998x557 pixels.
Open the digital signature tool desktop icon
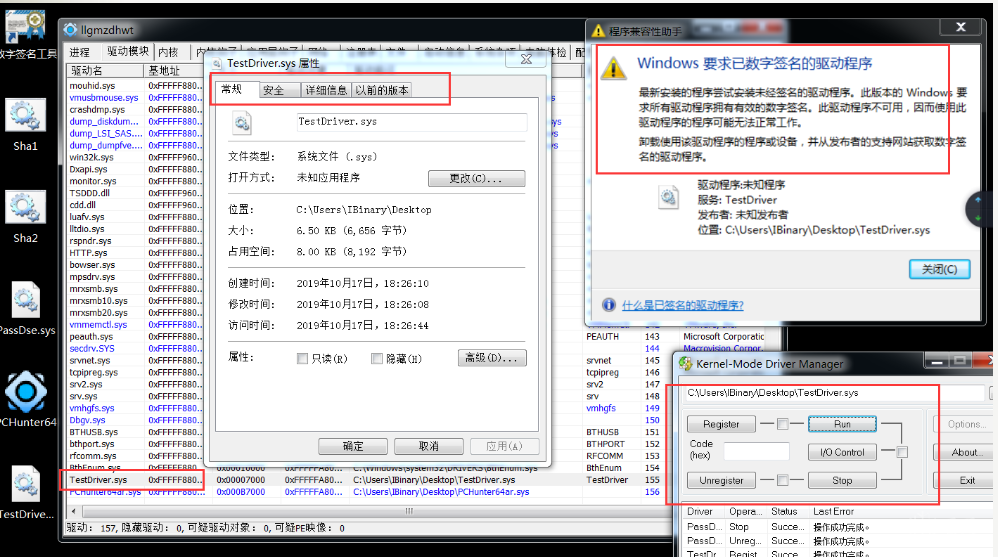pos(25,27)
